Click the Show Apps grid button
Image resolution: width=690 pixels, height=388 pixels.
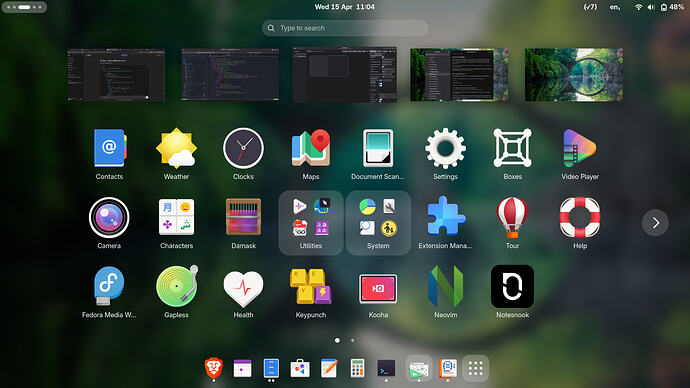[x=476, y=368]
